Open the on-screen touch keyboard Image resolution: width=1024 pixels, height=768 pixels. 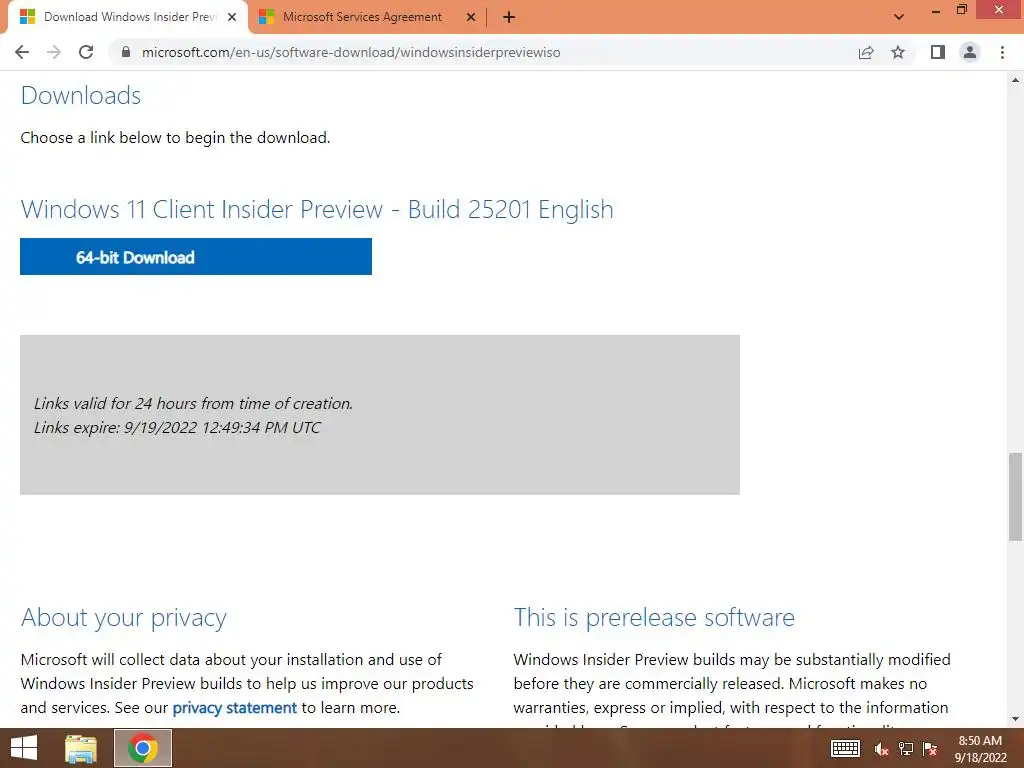tap(844, 748)
